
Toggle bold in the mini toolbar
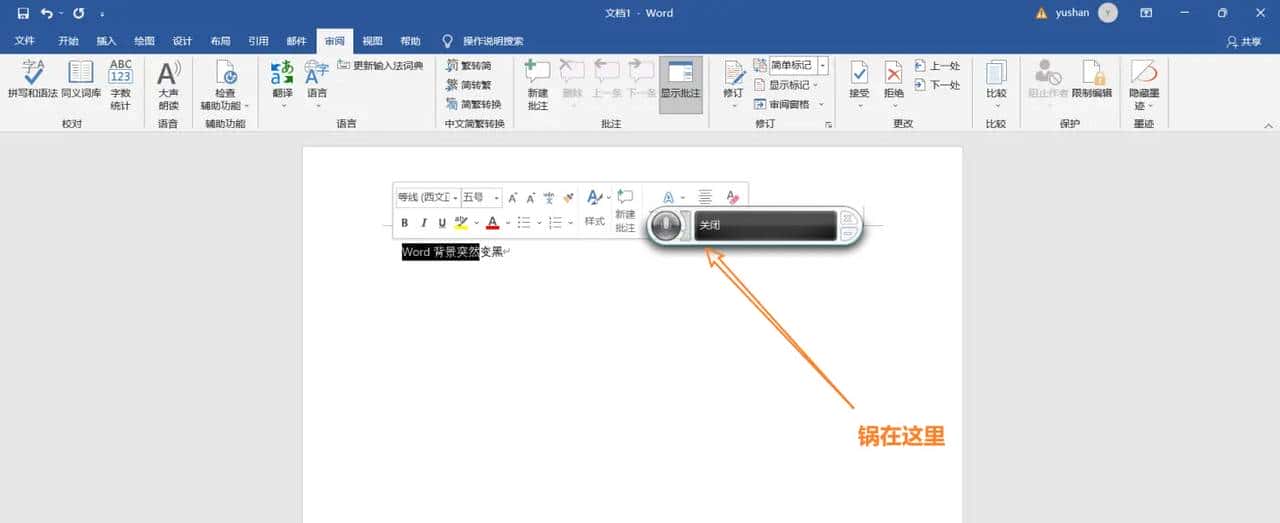pos(405,223)
